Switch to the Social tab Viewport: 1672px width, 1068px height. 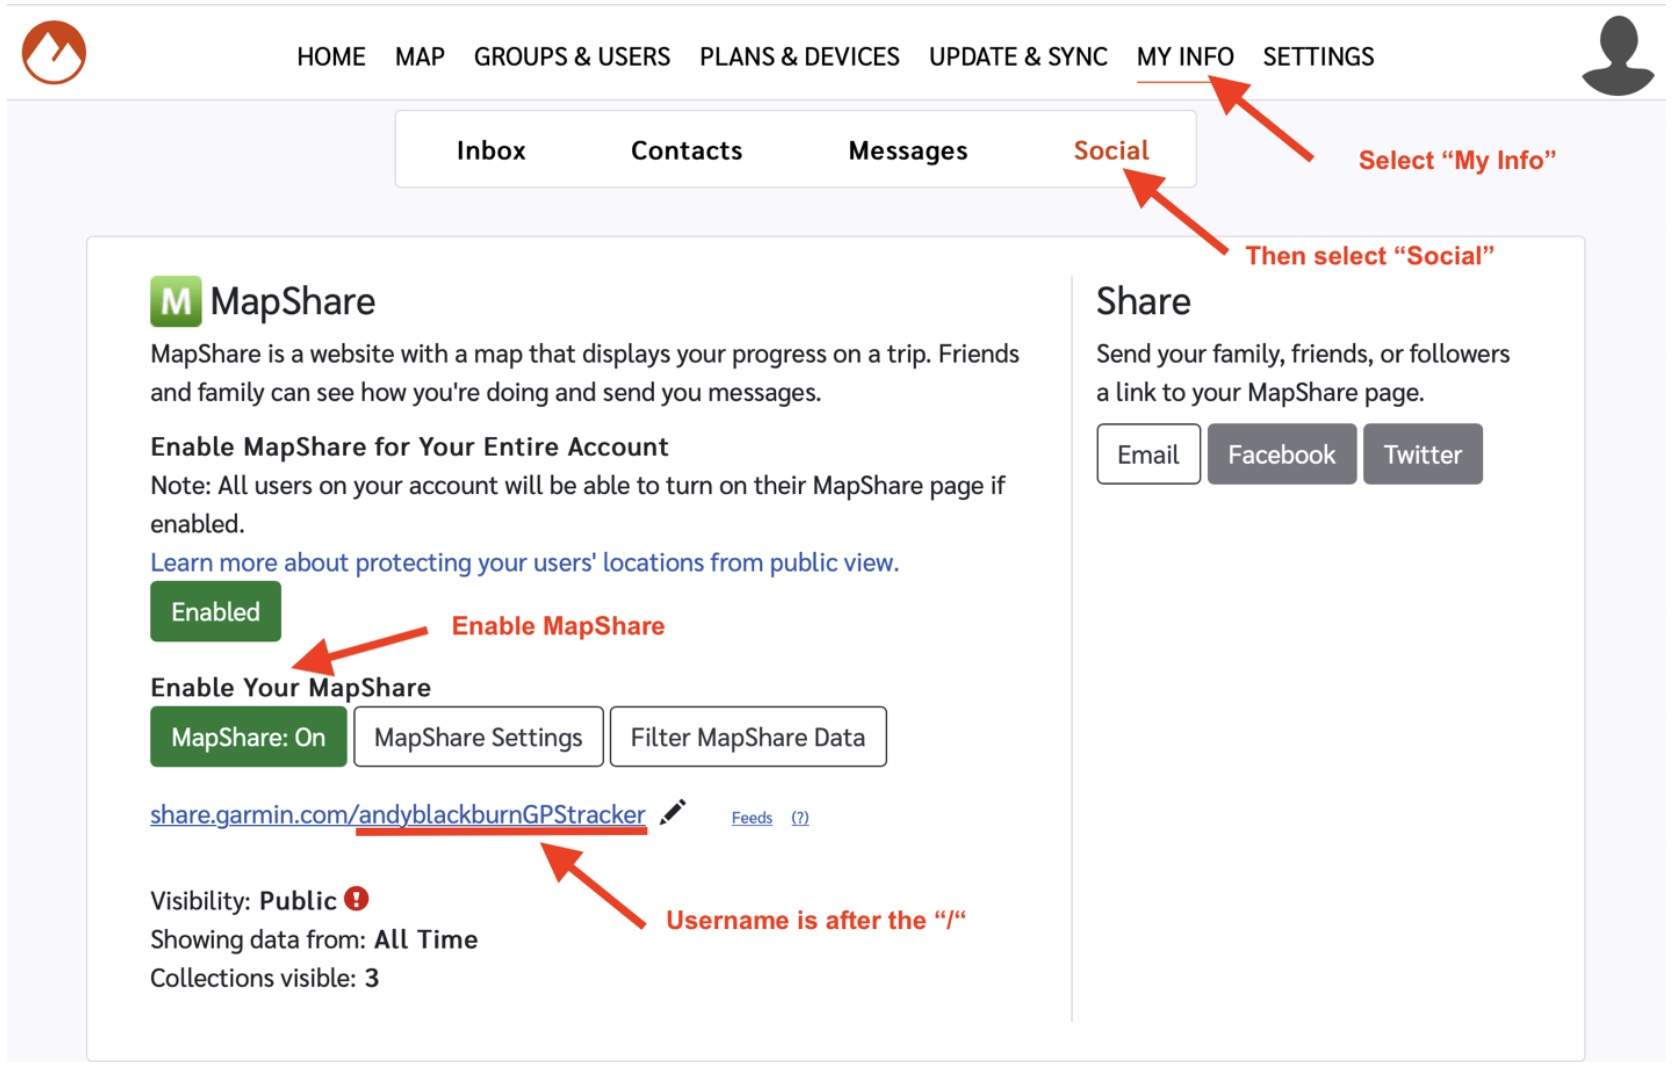[x=1111, y=150]
